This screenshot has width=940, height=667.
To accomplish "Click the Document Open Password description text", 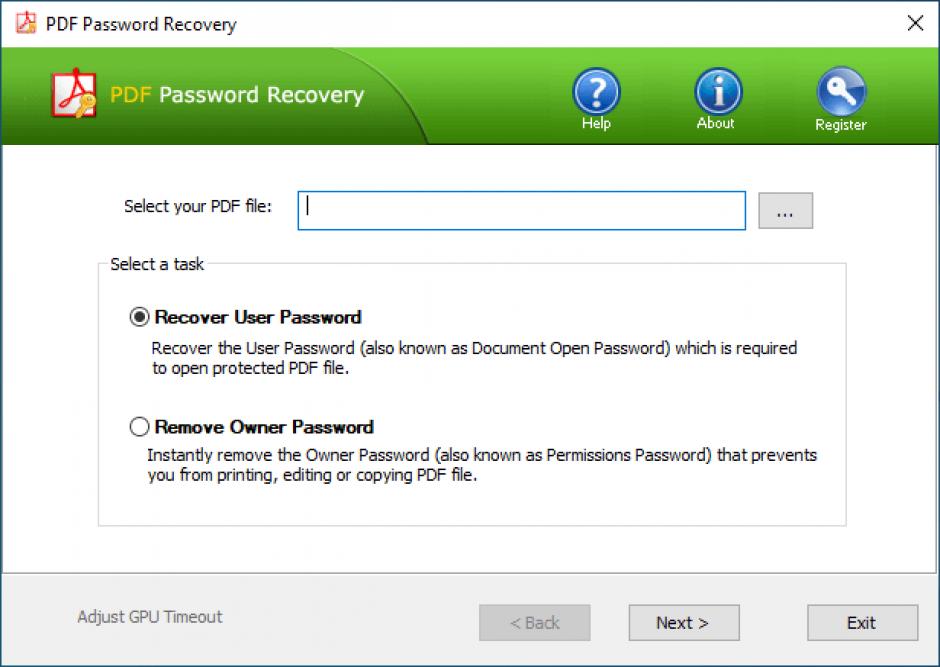I will point(474,357).
